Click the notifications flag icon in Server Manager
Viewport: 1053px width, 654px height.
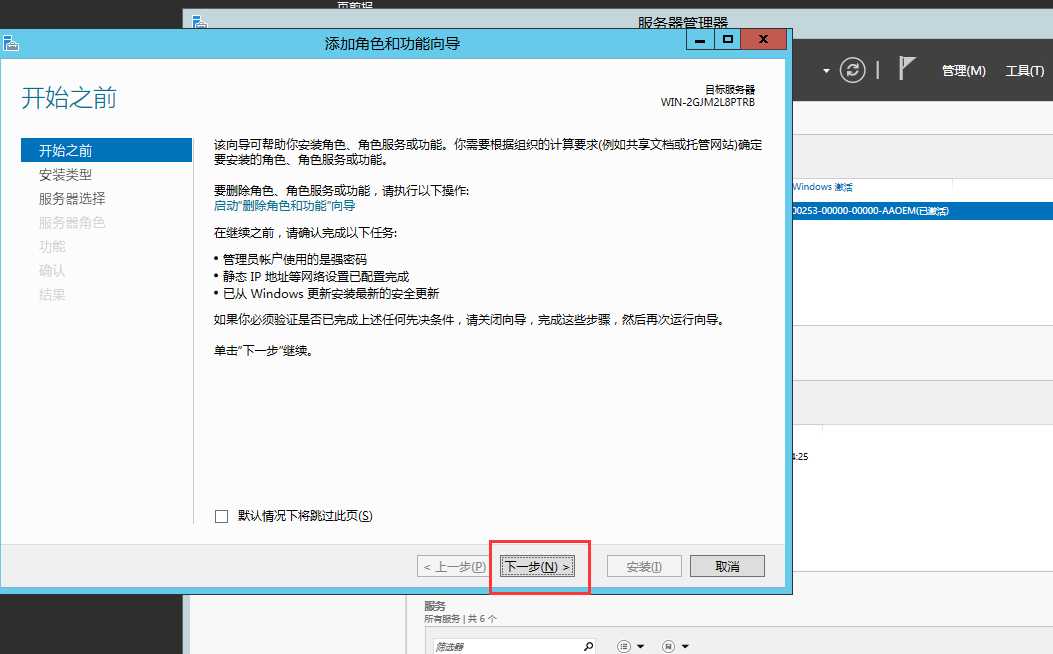click(907, 68)
